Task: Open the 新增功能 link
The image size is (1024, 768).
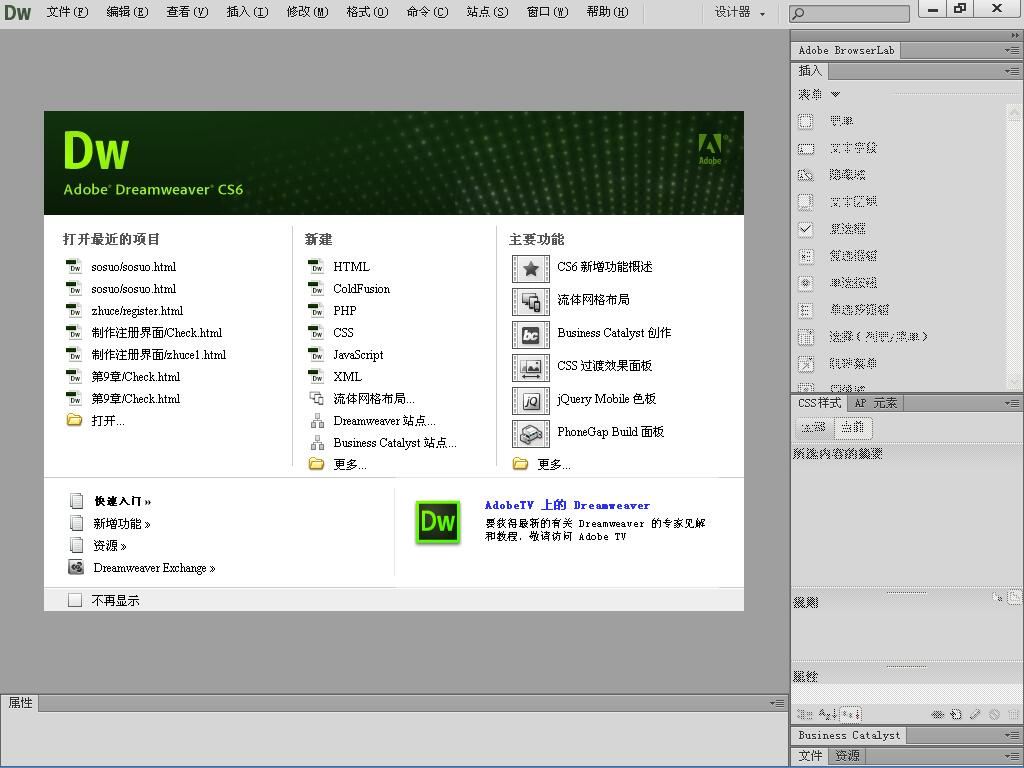Action: [122, 524]
